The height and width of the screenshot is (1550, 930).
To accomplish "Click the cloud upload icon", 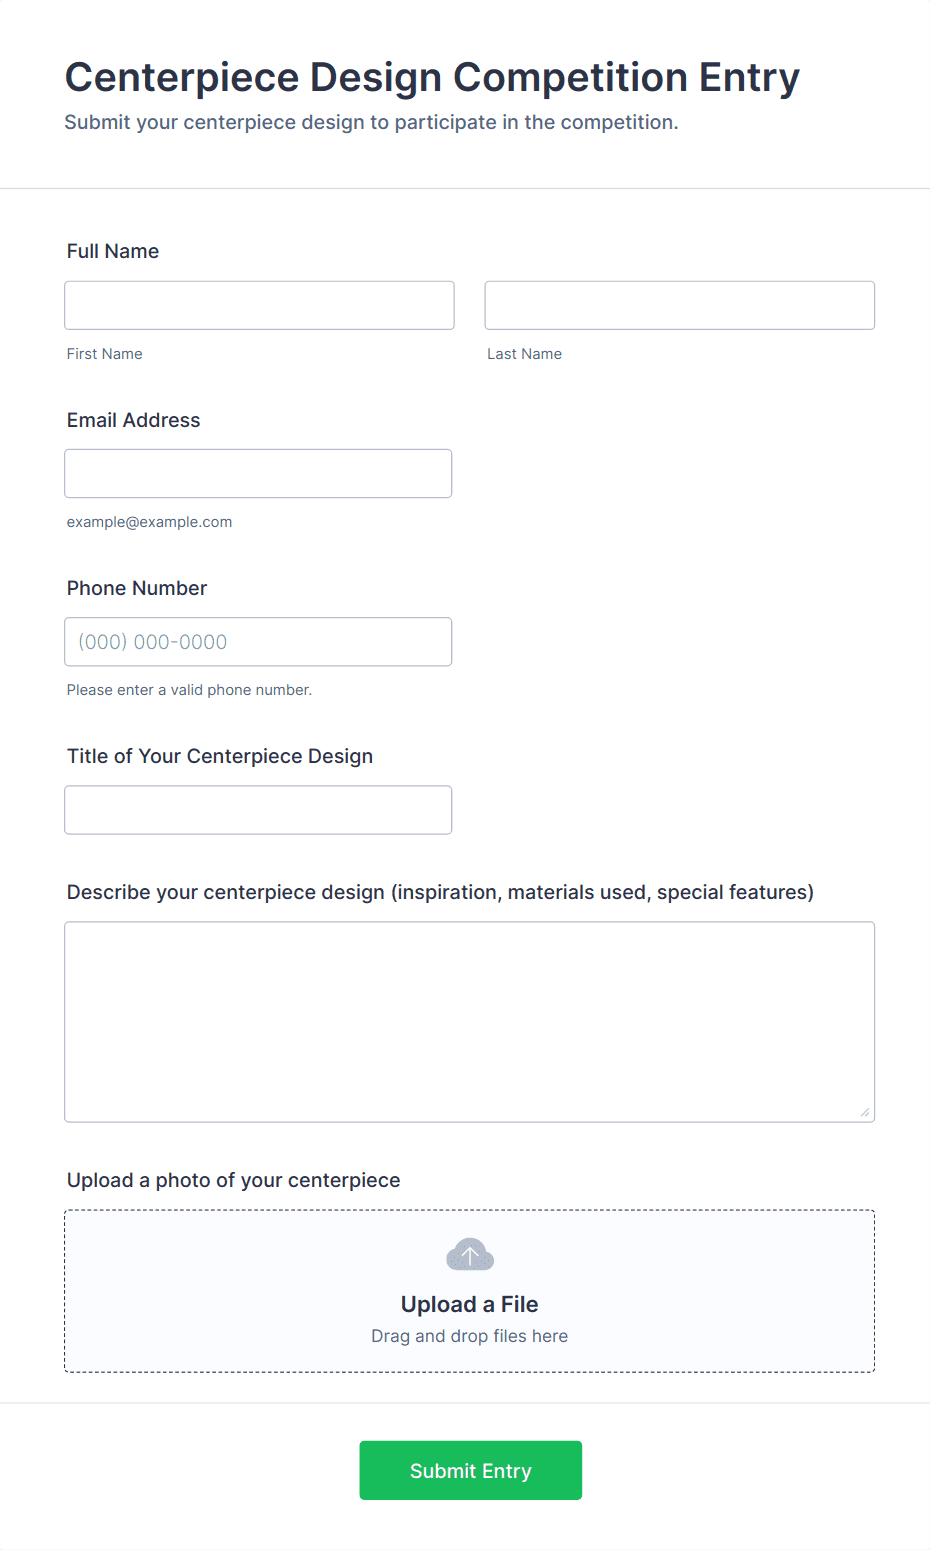I will point(469,1255).
